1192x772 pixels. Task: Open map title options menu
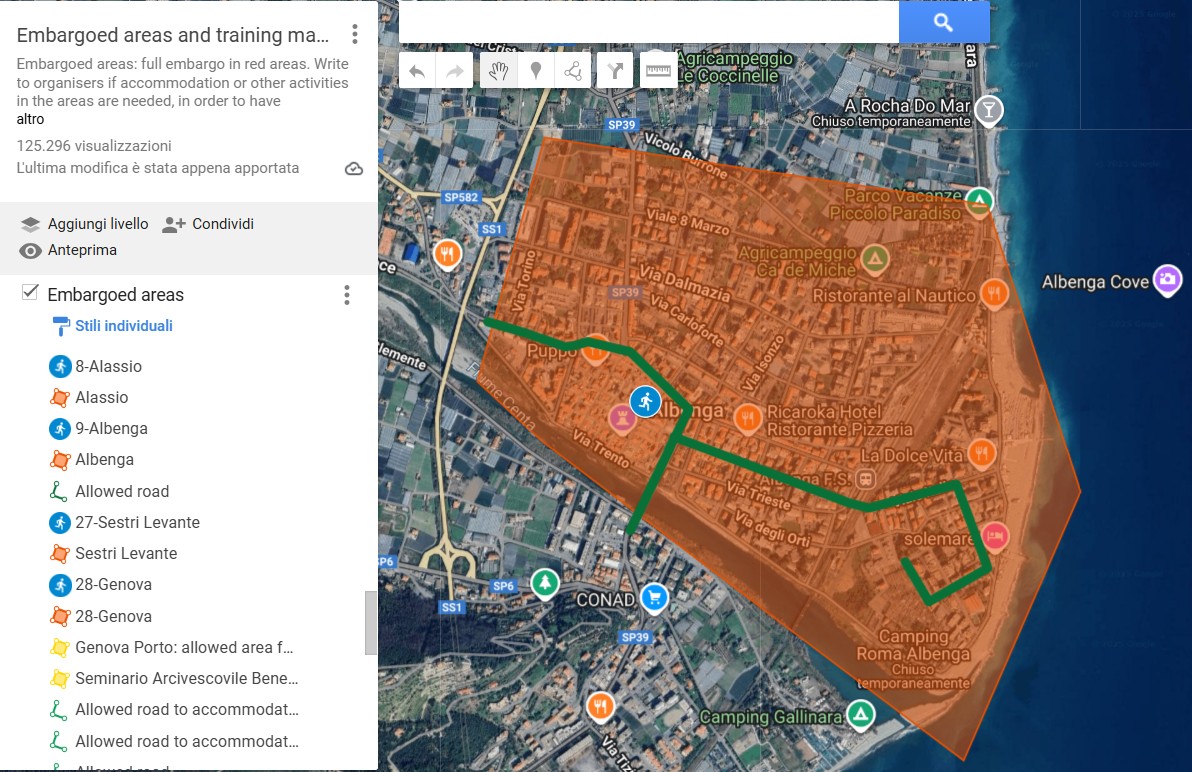point(354,35)
